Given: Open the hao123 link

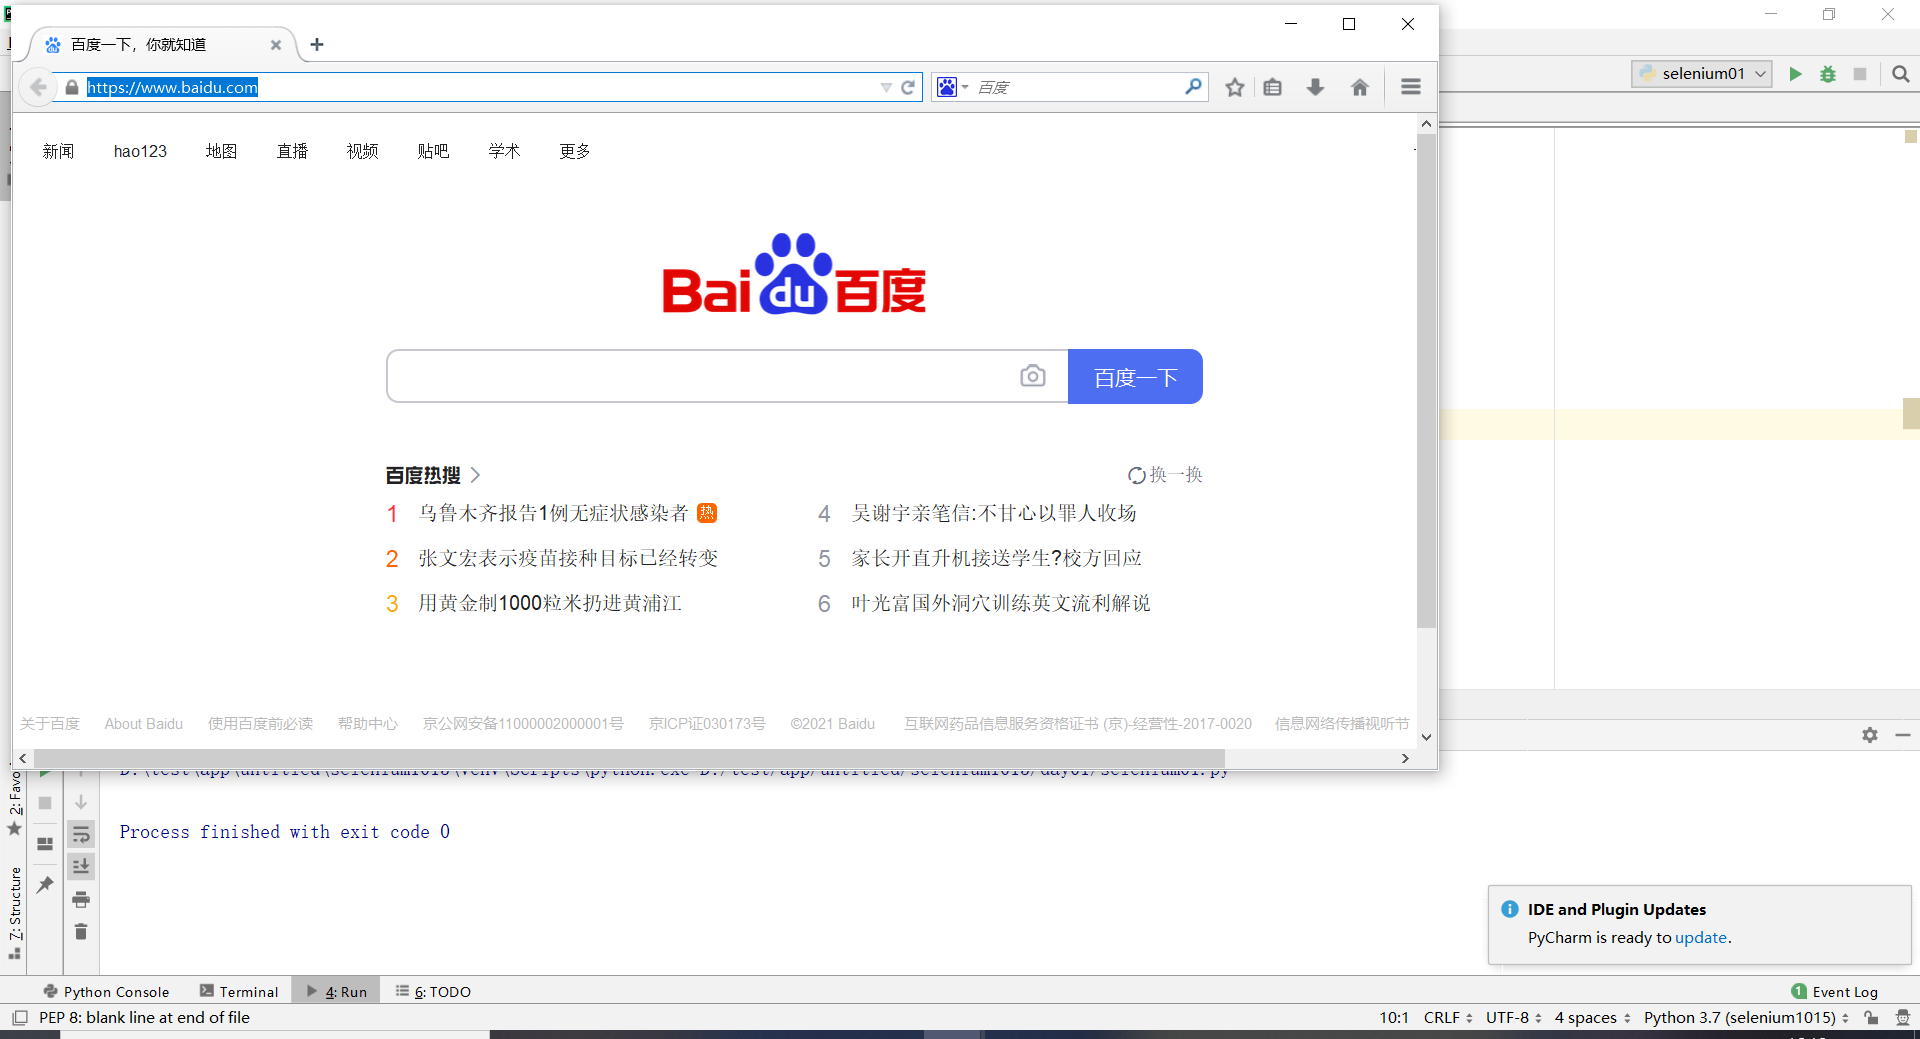Looking at the screenshot, I should (140, 151).
